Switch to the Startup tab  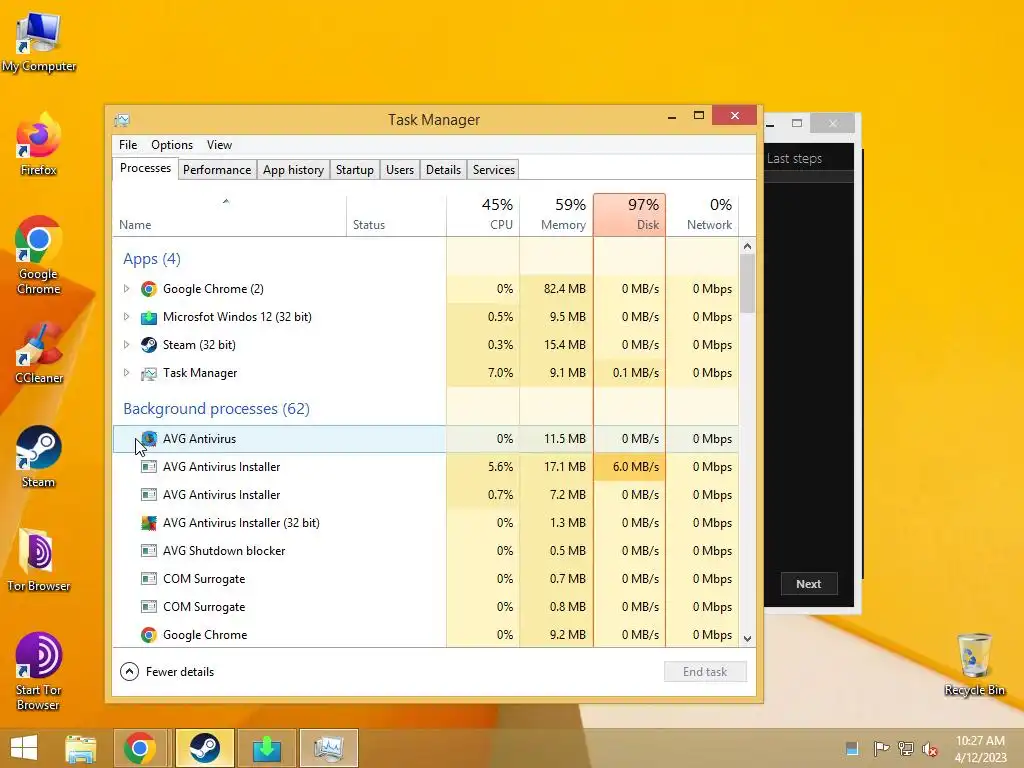click(355, 170)
